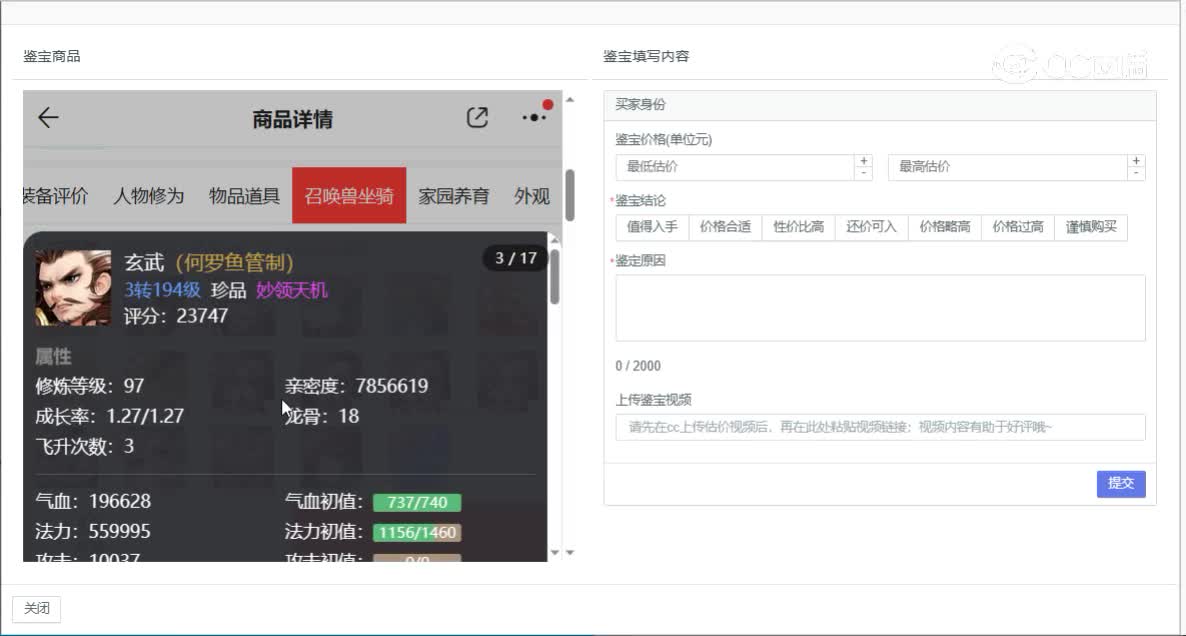Select the 值得入手 conclusion option
The image size is (1186, 636).
pyautogui.click(x=651, y=227)
